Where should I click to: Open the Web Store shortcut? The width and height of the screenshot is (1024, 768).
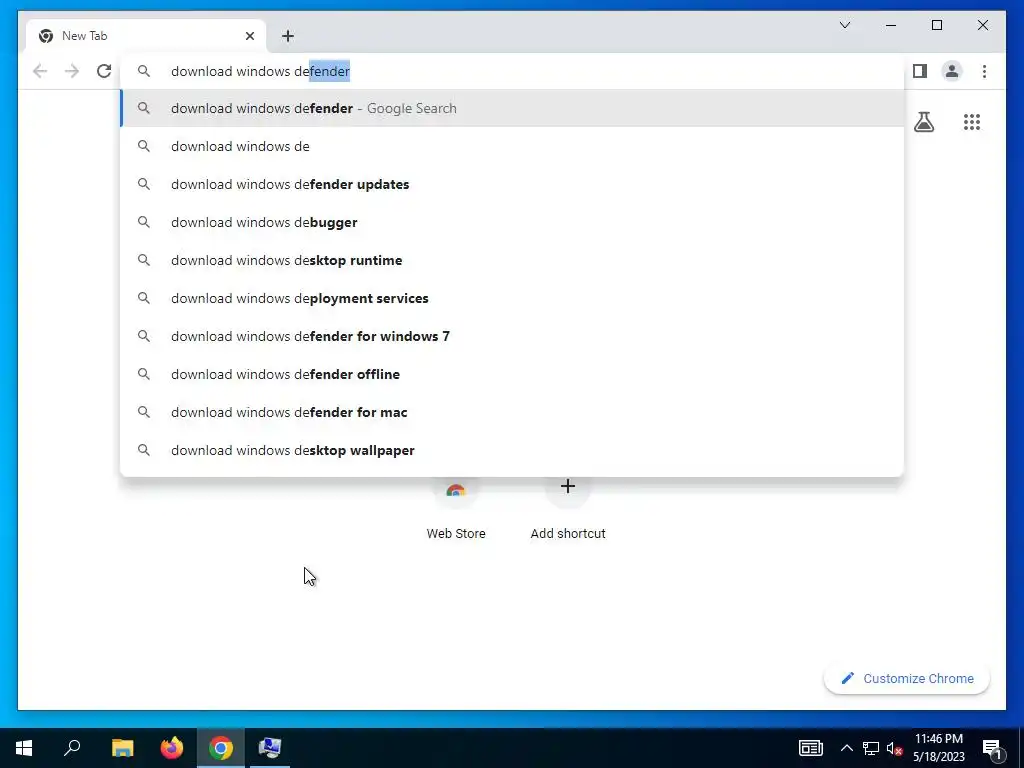pyautogui.click(x=456, y=509)
